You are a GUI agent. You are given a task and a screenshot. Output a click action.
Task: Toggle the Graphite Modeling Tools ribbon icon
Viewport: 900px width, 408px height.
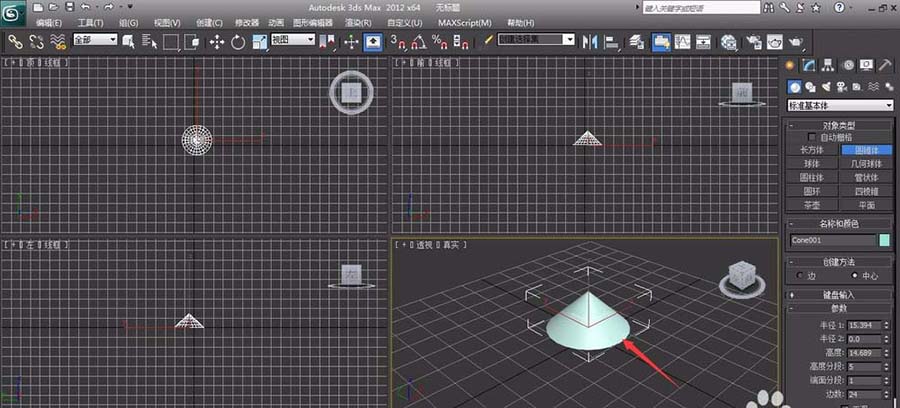pyautogui.click(x=661, y=42)
